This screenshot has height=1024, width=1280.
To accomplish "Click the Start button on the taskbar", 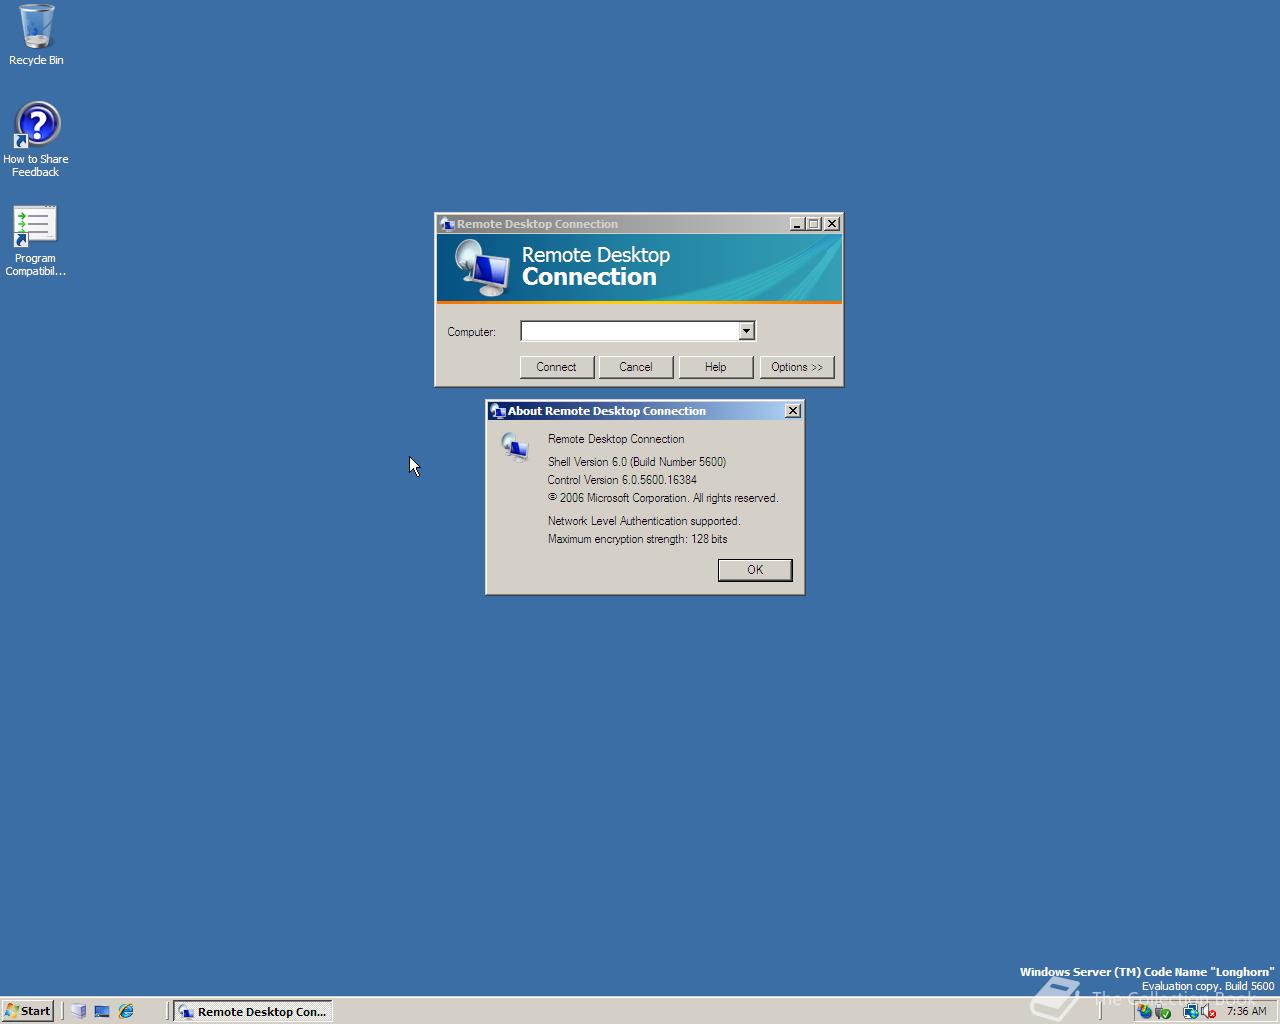I will pos(28,1011).
